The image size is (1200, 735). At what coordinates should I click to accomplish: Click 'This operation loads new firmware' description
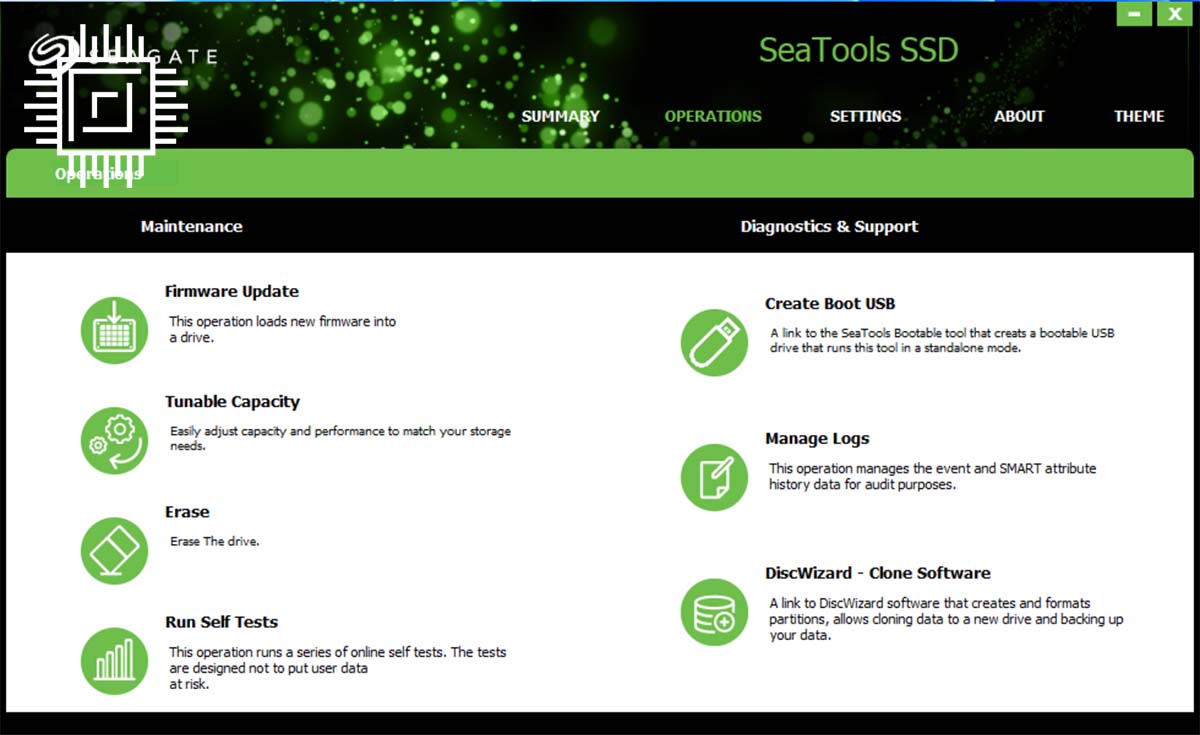282,330
